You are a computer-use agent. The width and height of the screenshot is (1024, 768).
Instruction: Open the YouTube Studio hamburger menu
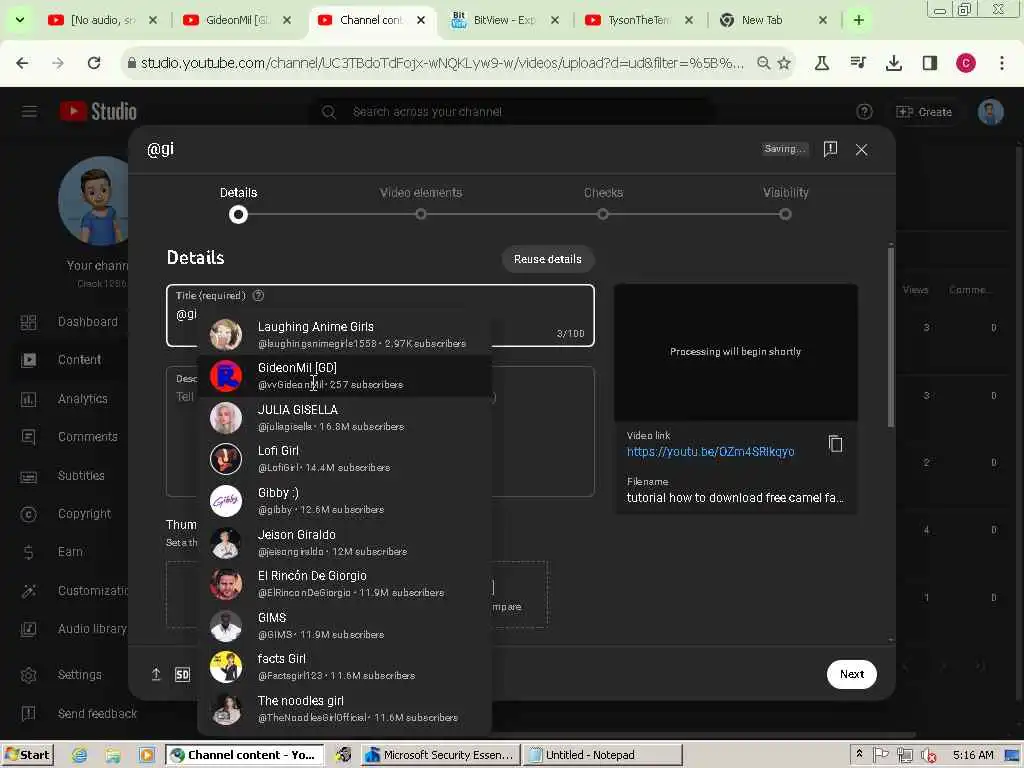[x=29, y=112]
